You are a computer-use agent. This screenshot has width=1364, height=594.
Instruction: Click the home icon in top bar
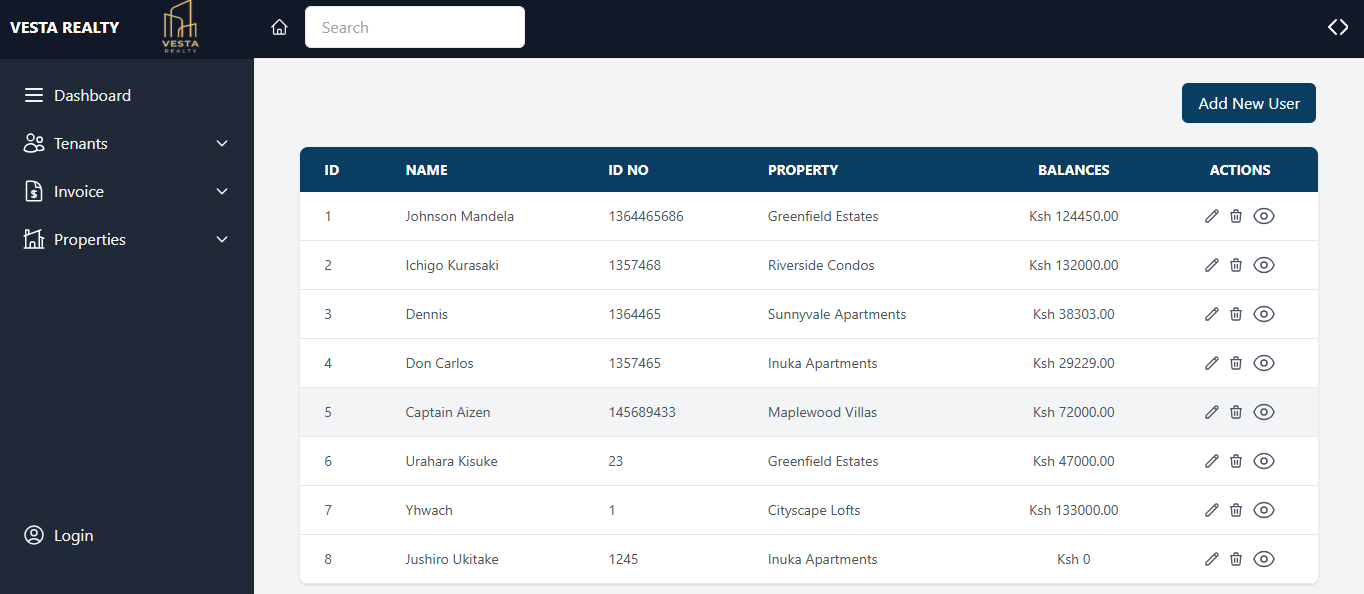(279, 28)
